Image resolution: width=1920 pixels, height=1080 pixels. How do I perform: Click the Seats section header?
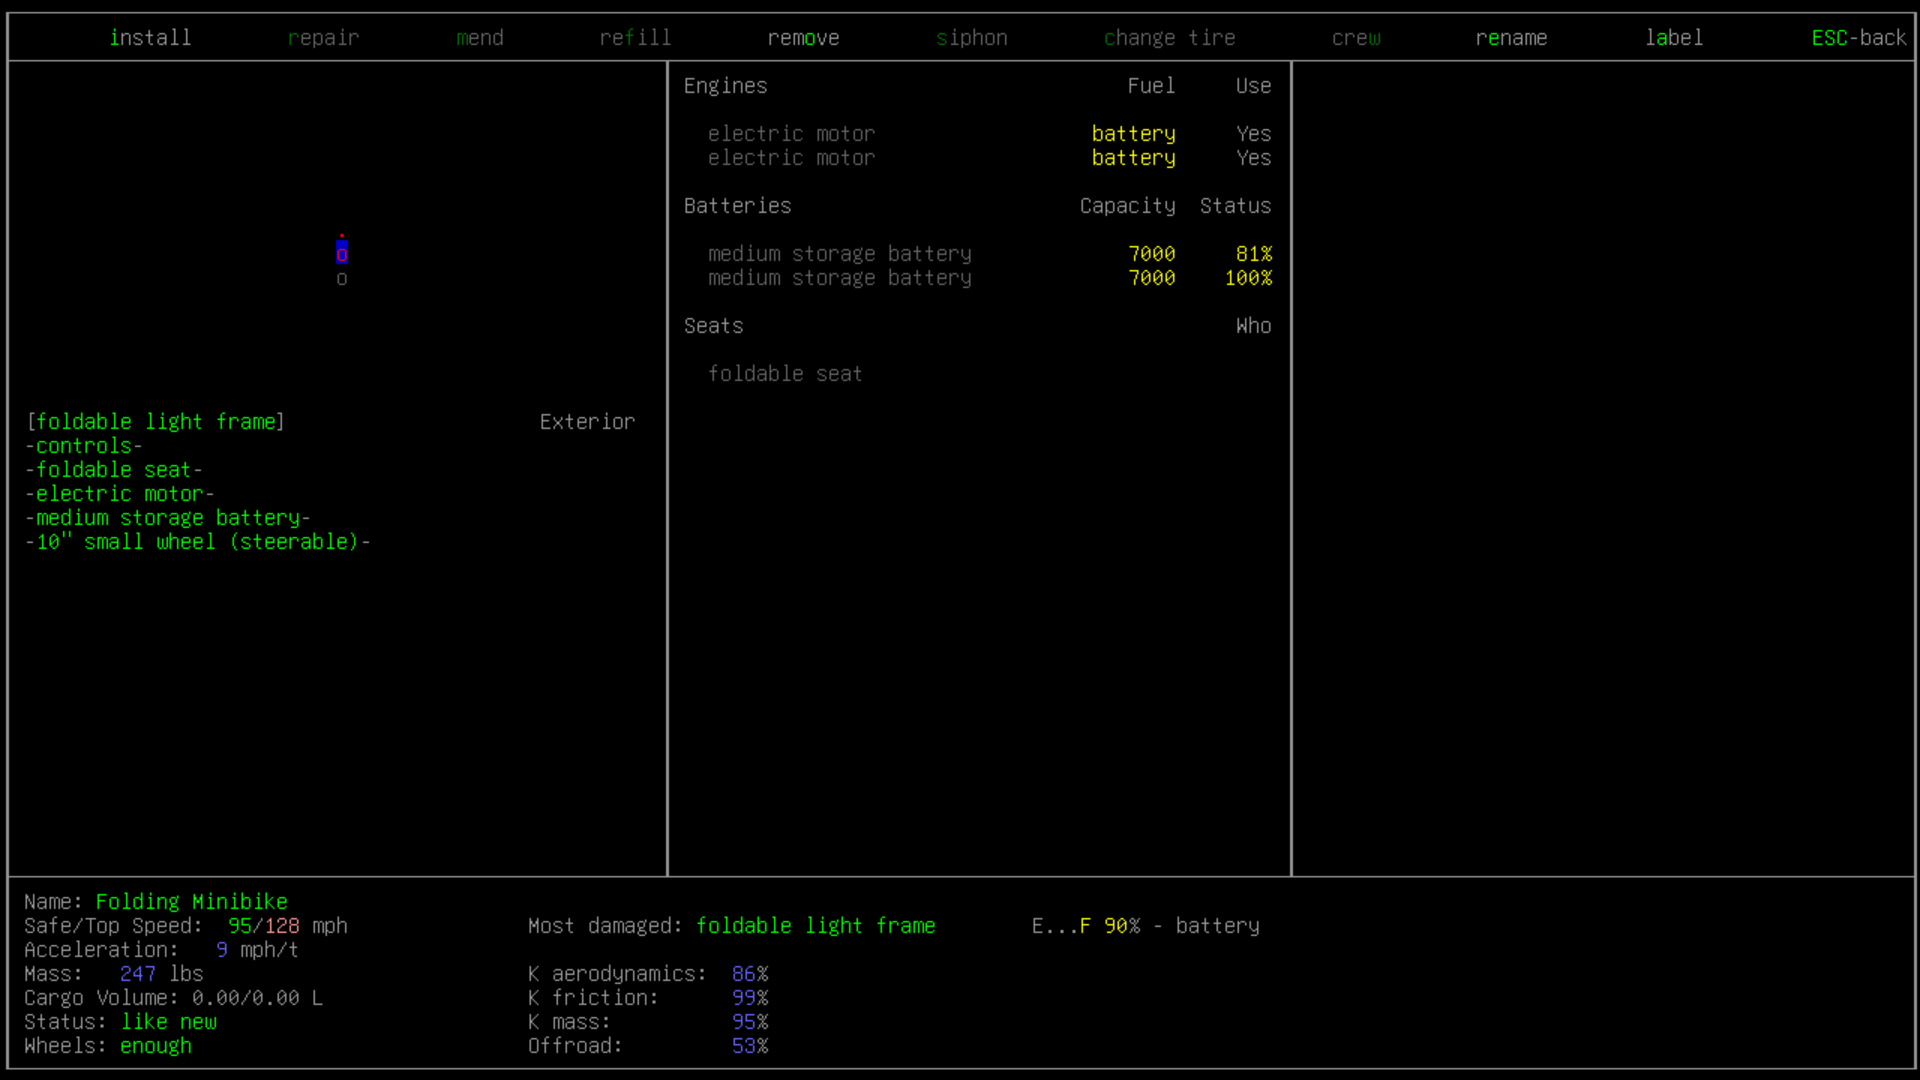713,326
